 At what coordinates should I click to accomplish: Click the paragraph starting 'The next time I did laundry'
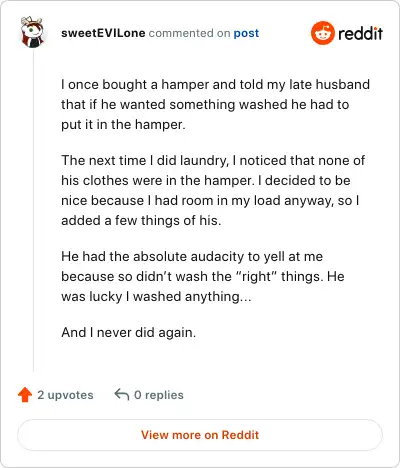(213, 190)
